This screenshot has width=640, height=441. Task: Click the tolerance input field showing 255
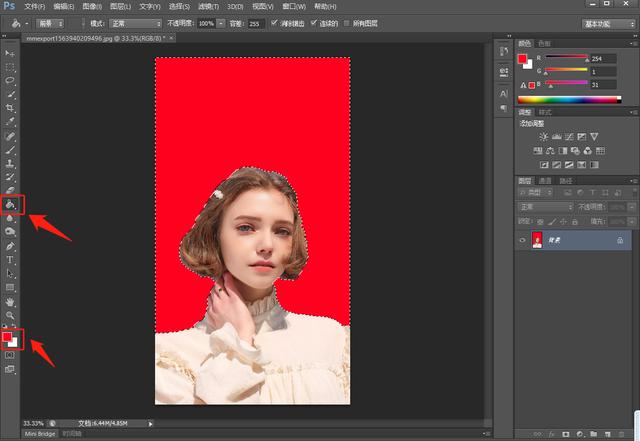[256, 24]
